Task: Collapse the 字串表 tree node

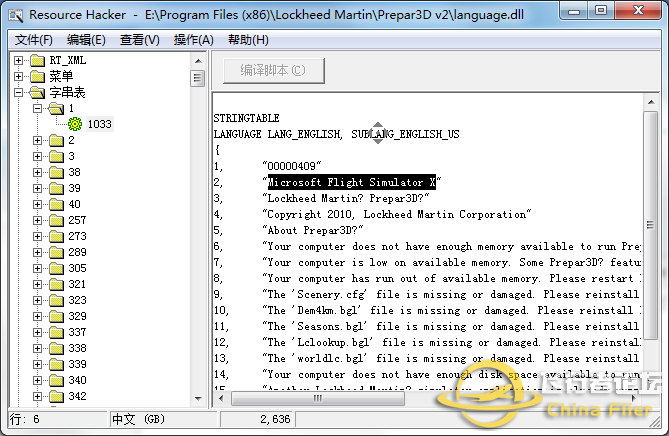Action: [x=18, y=93]
